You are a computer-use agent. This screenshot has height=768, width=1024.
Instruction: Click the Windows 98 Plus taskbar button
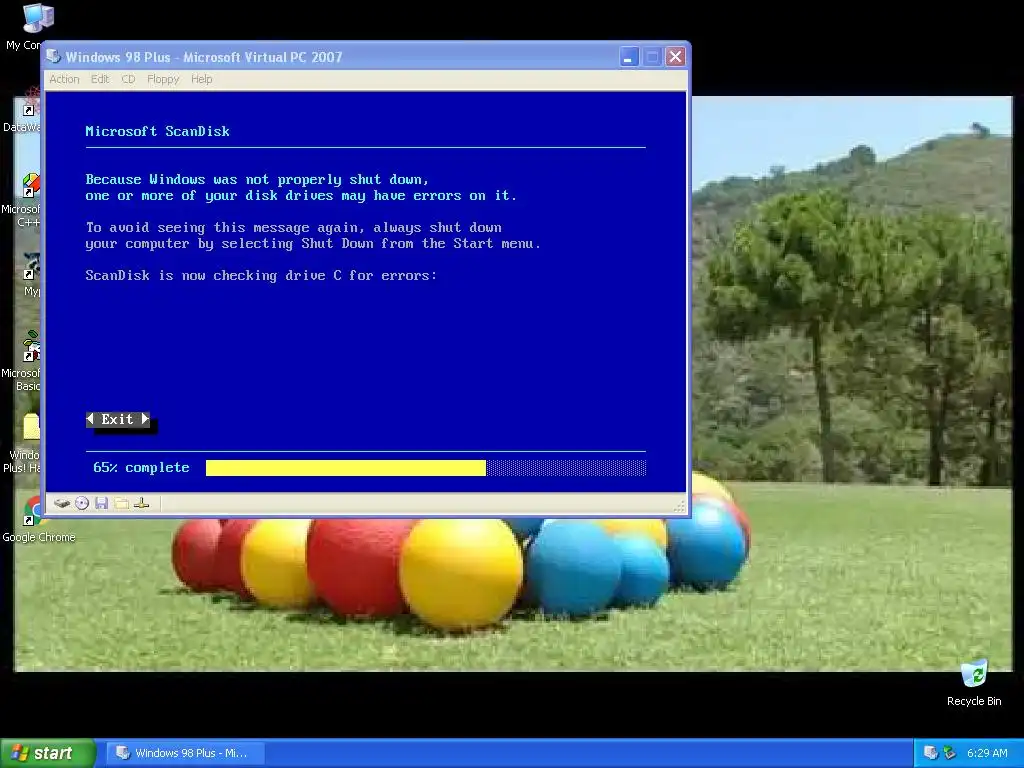click(185, 753)
